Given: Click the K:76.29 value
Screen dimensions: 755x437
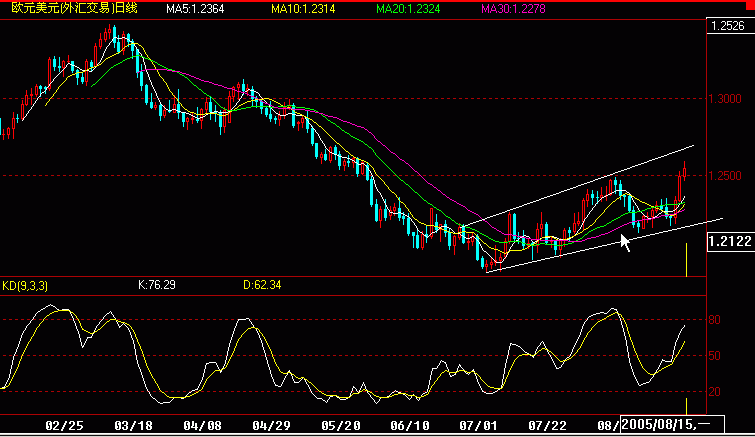Looking at the screenshot, I should (156, 285).
